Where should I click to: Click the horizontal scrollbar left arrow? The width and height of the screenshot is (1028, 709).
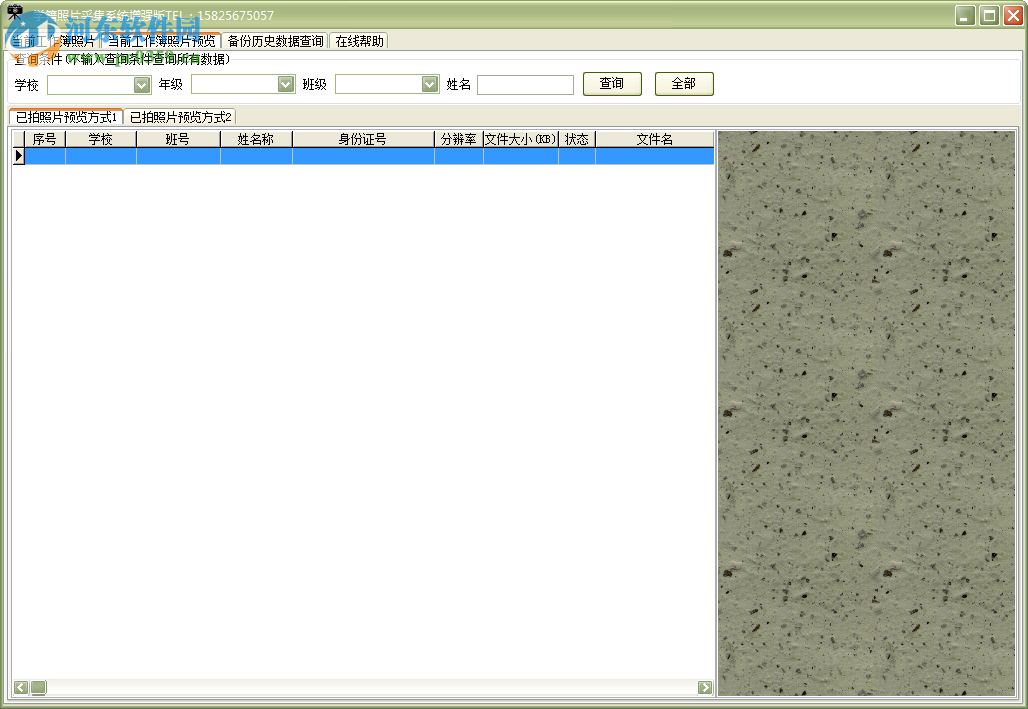coord(21,687)
